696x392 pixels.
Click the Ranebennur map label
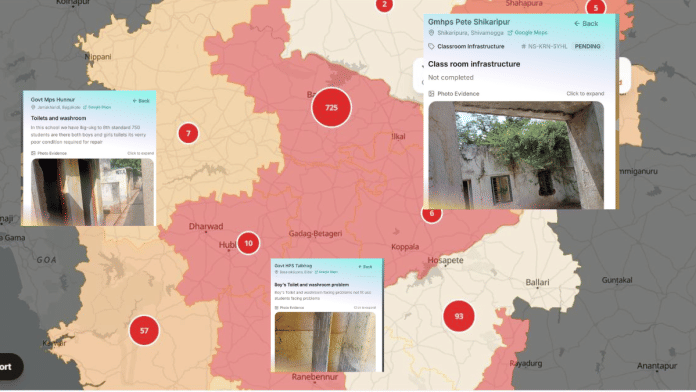click(315, 377)
